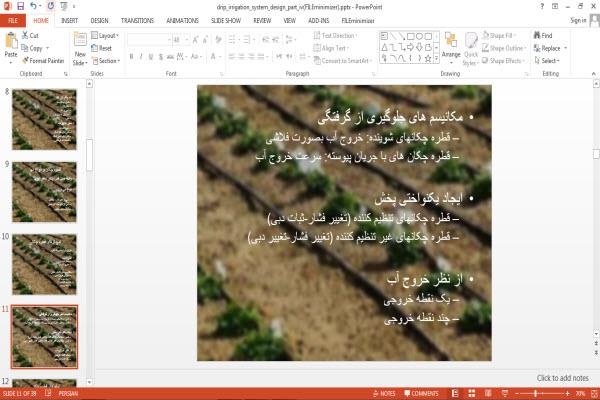Undo the last action
The width and height of the screenshot is (600, 400).
click(x=34, y=6)
